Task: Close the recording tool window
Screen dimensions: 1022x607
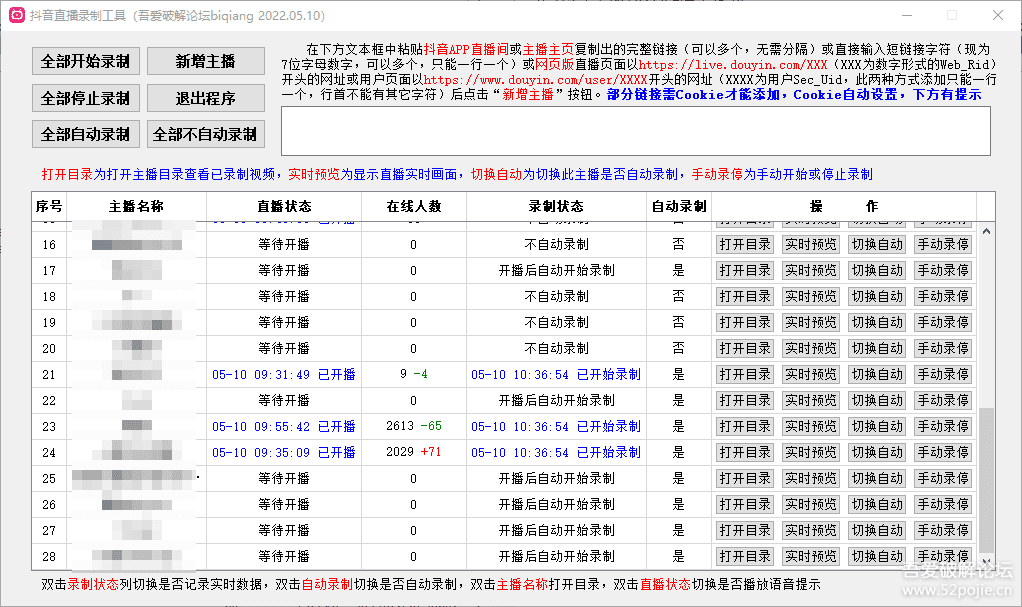Action: click(997, 15)
